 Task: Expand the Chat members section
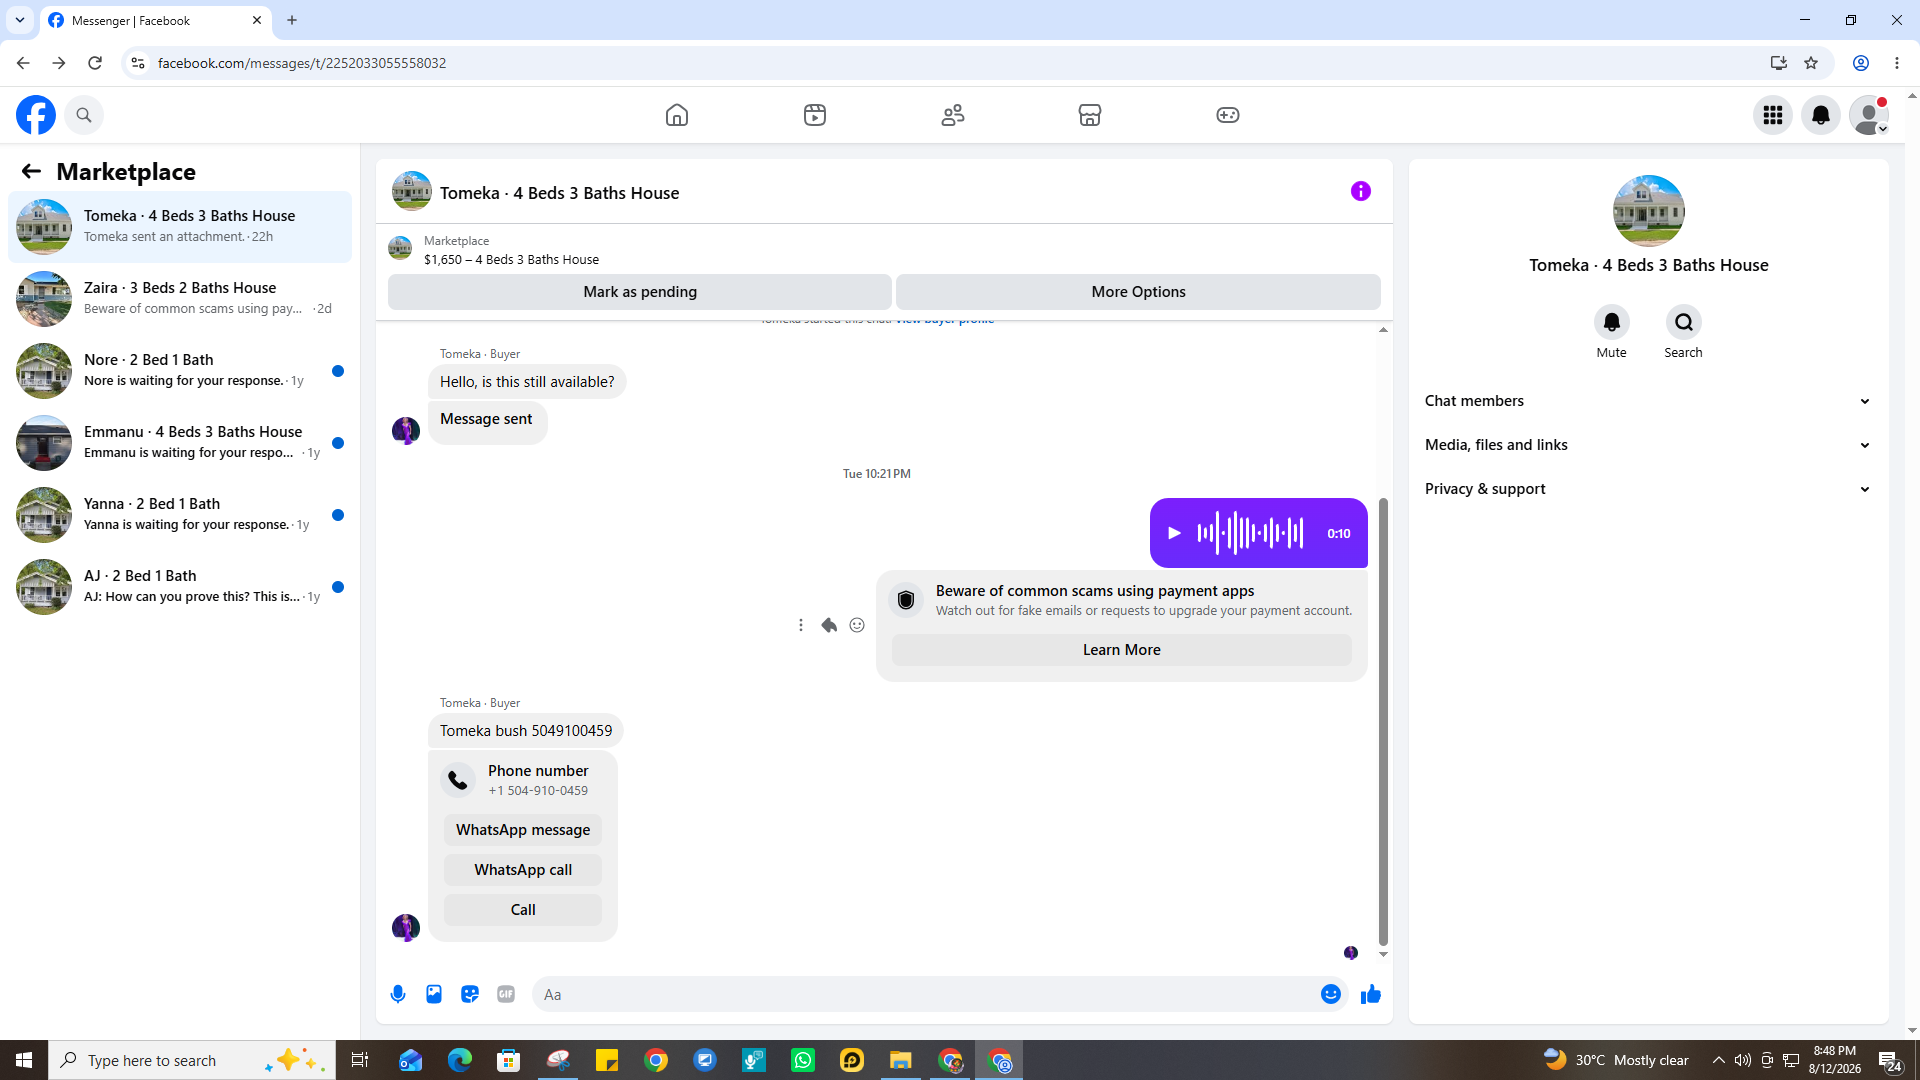(x=1648, y=401)
